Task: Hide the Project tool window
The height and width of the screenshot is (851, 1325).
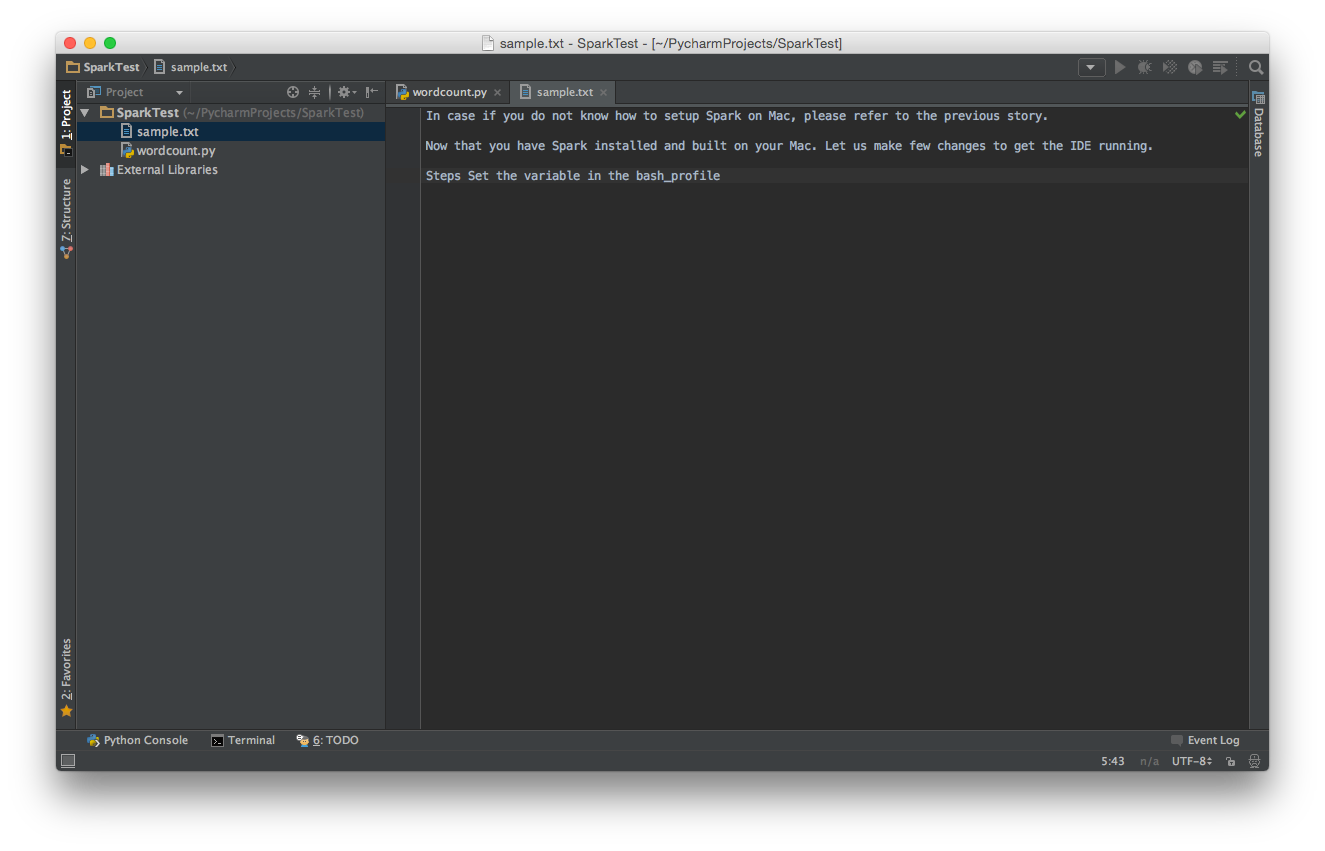Action: [371, 92]
